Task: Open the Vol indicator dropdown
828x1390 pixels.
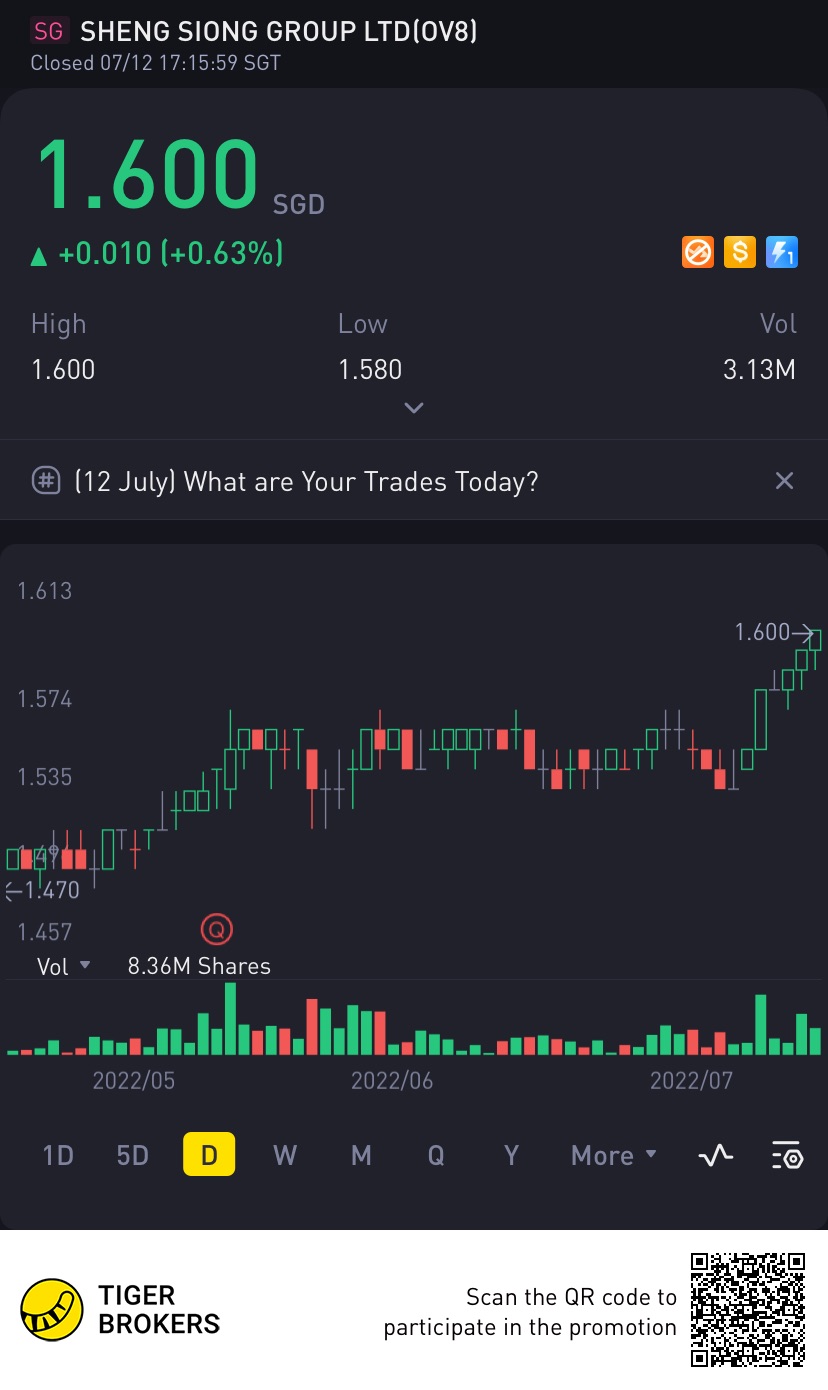Action: pos(64,966)
